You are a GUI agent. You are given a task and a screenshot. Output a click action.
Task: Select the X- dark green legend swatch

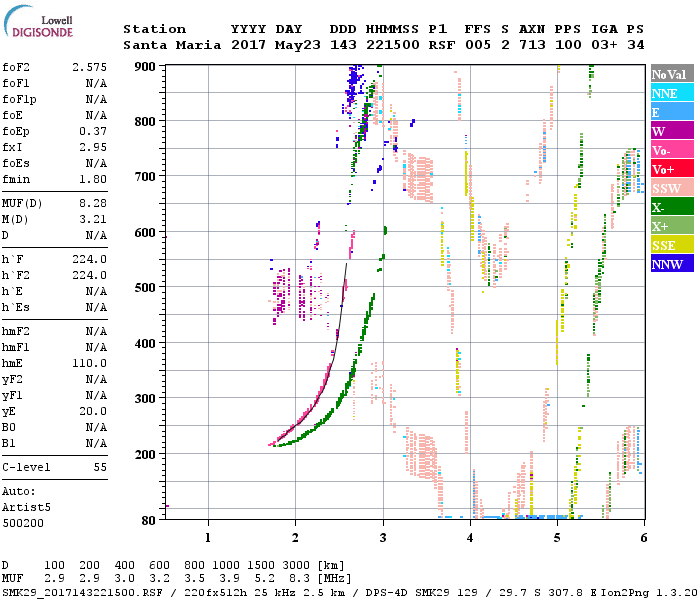[672, 207]
